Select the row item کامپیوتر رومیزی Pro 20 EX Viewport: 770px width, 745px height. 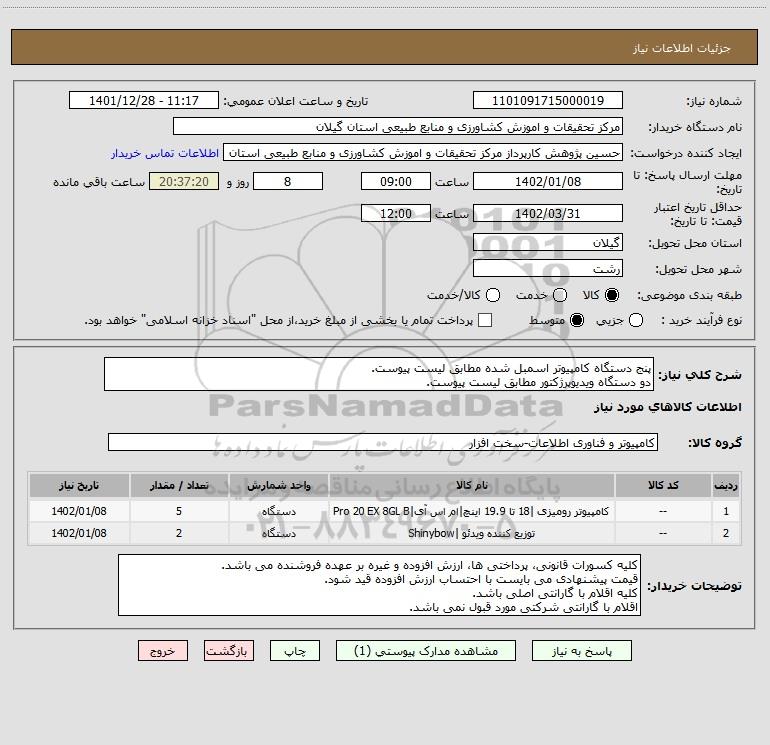[x=471, y=511]
